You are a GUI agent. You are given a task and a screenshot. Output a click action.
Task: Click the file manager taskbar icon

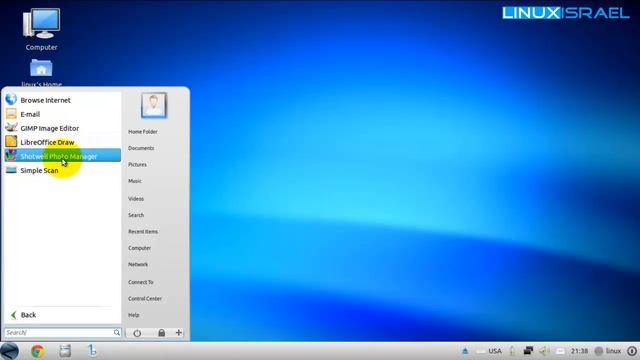click(65, 351)
